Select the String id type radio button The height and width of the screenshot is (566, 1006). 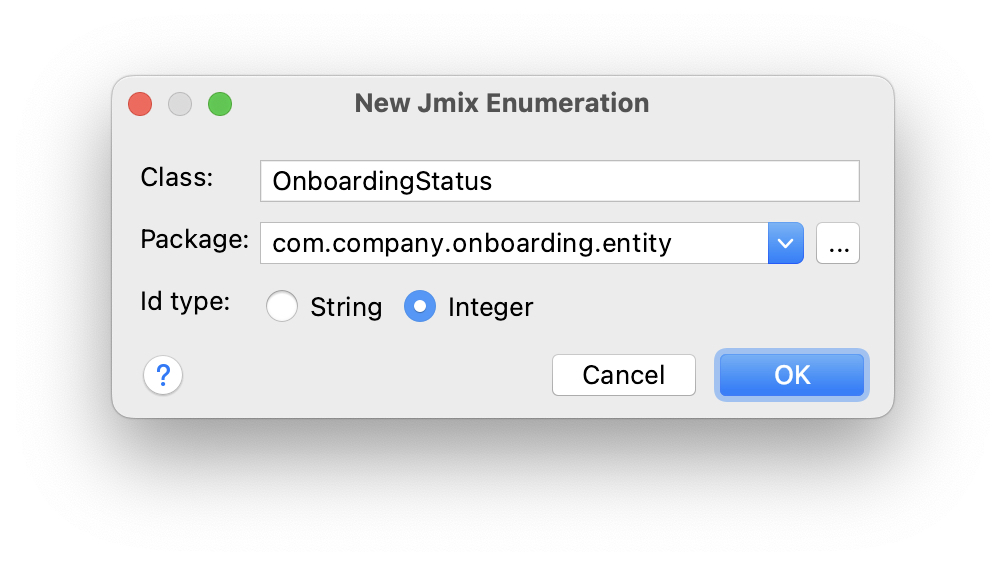(282, 307)
